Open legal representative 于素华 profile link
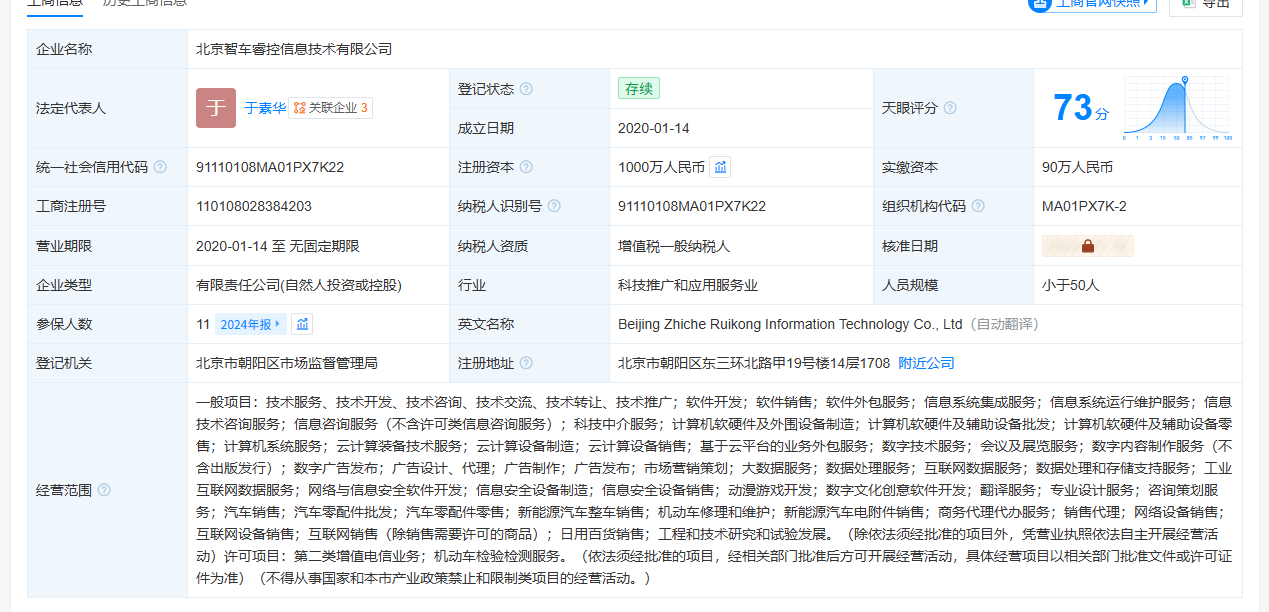Image resolution: width=1269 pixels, height=612 pixels. (264, 108)
